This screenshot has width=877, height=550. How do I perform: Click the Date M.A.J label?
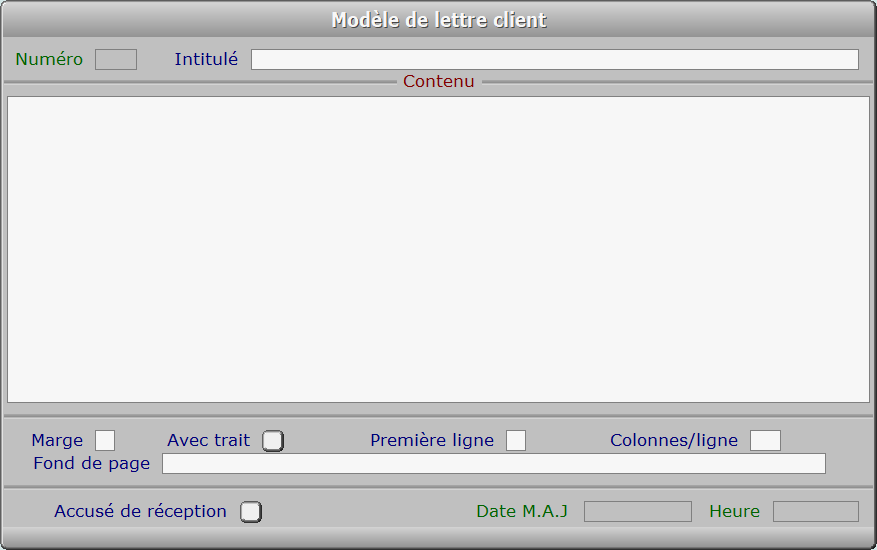[522, 511]
